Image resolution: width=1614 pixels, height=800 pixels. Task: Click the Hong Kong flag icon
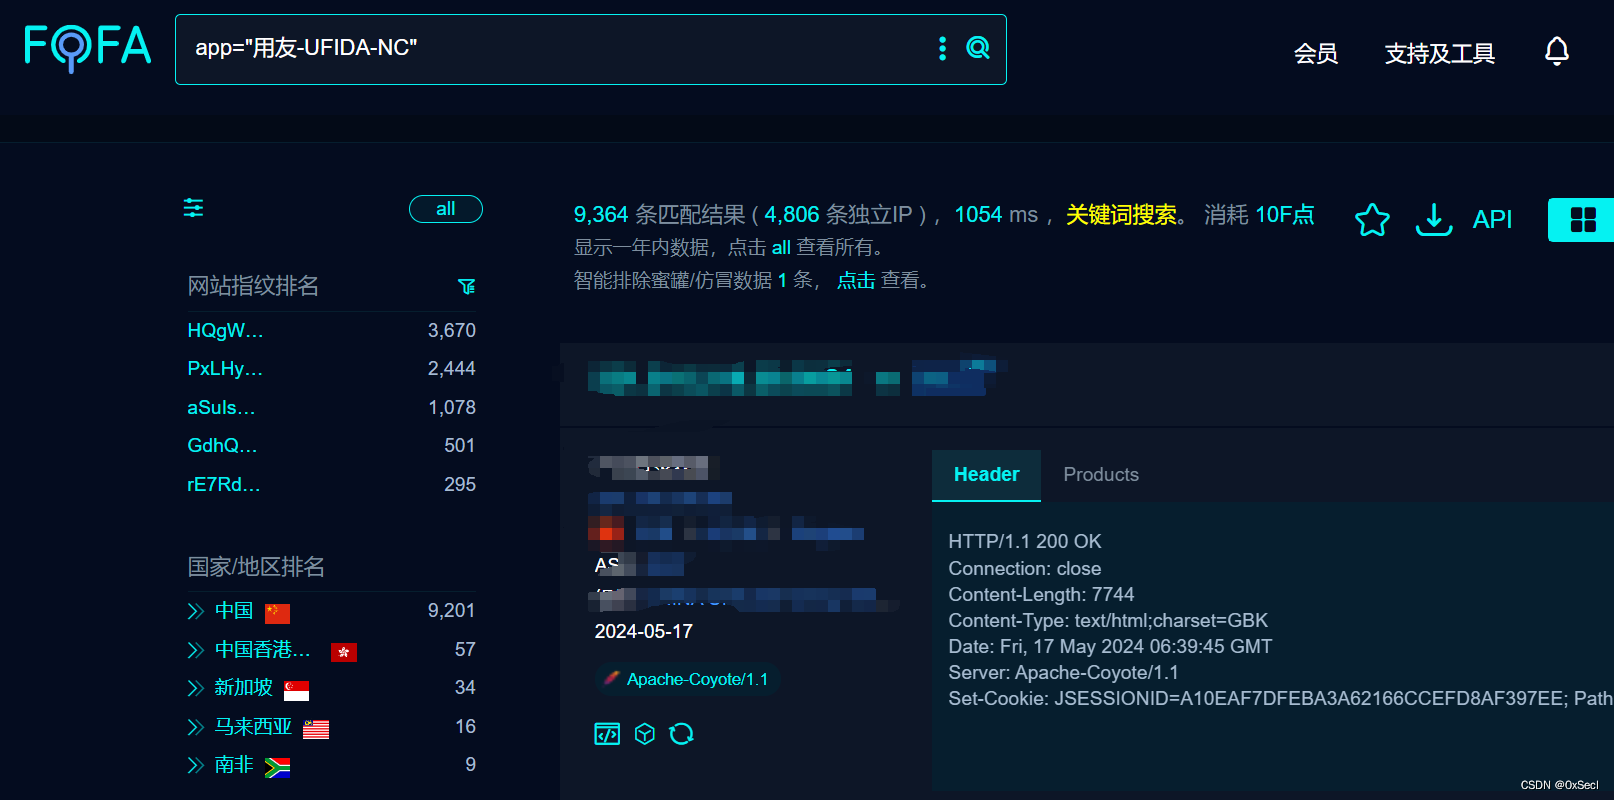(x=344, y=652)
